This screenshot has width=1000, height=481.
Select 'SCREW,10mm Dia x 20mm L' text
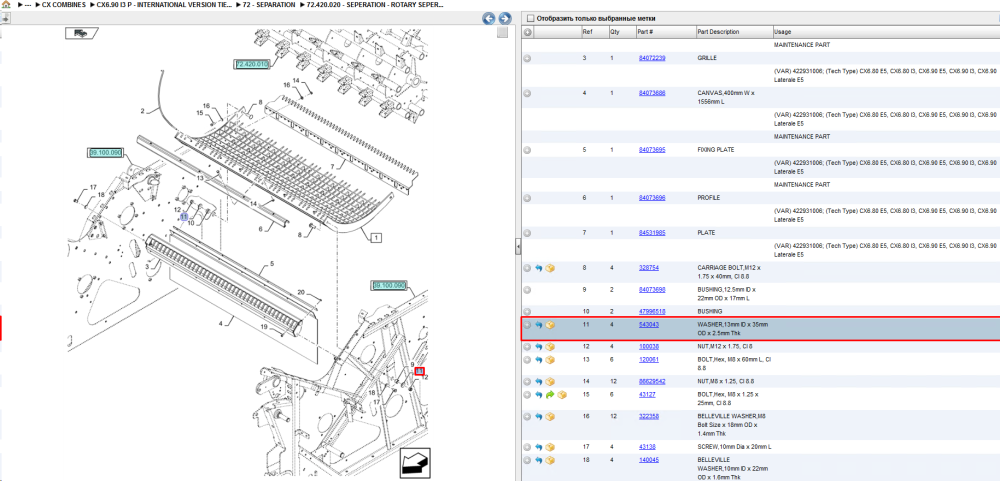click(x=735, y=447)
